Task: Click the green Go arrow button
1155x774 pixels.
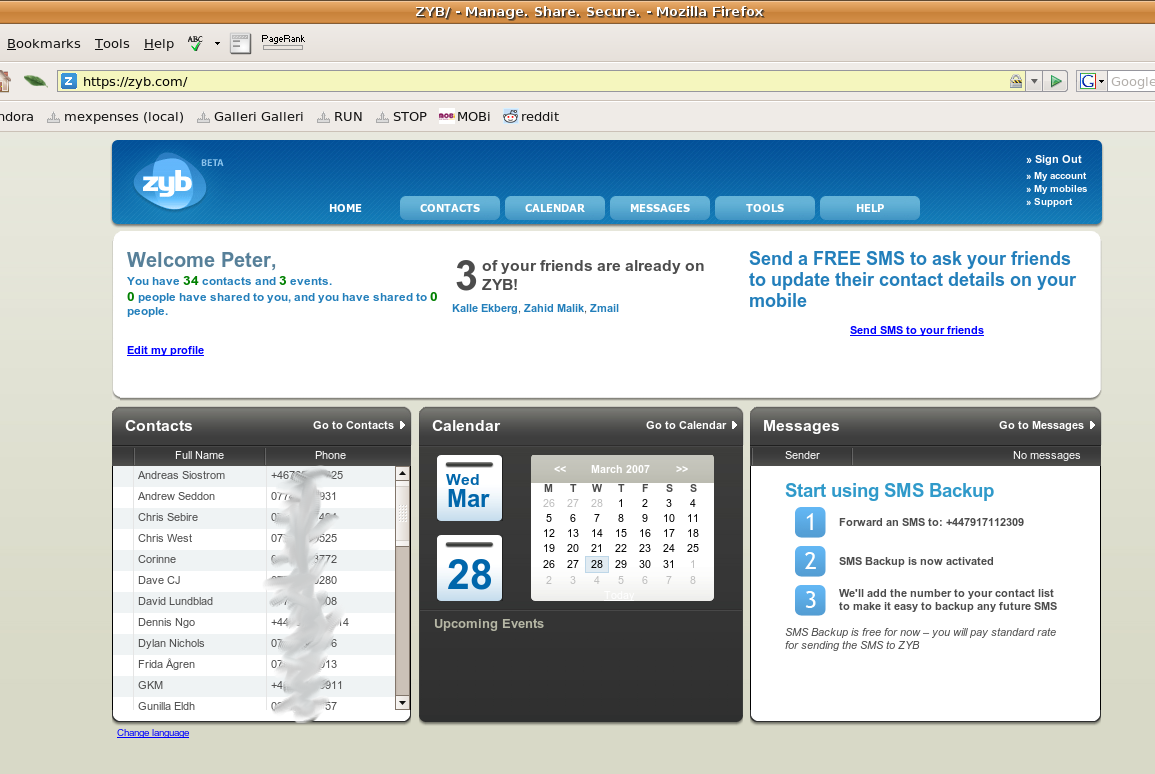Action: point(1056,81)
